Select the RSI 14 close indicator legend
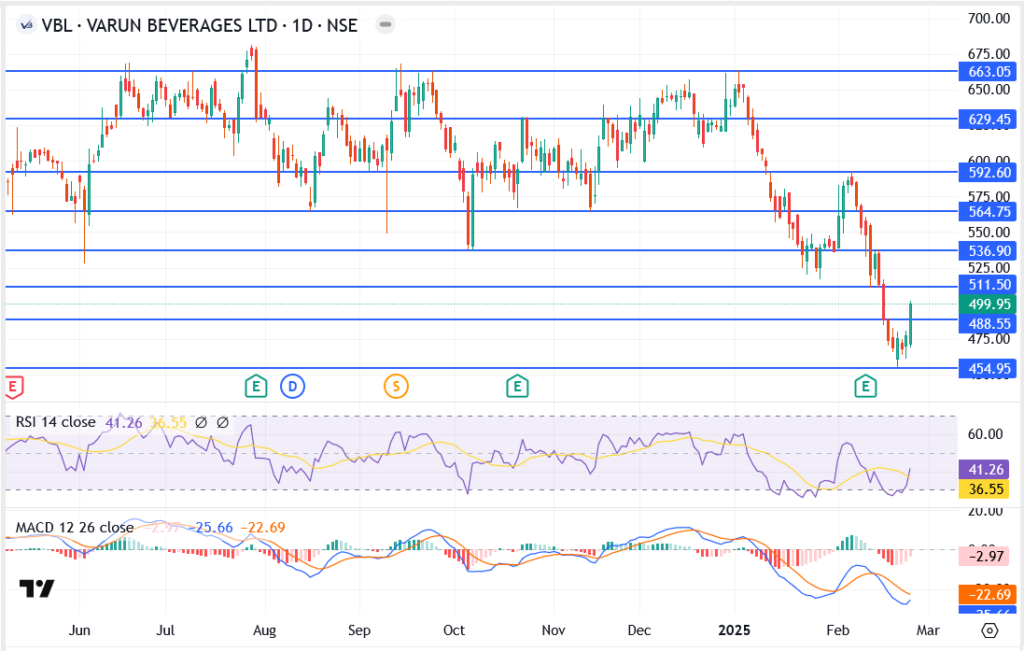 (x=55, y=423)
